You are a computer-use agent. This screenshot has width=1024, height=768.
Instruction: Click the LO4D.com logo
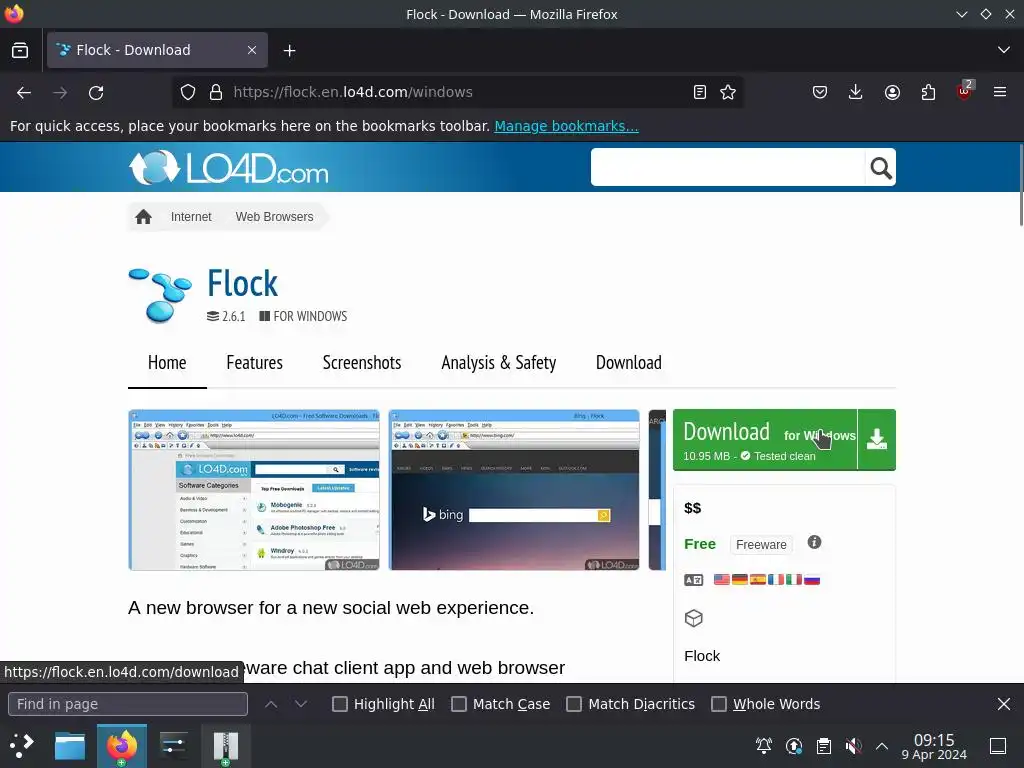229,168
